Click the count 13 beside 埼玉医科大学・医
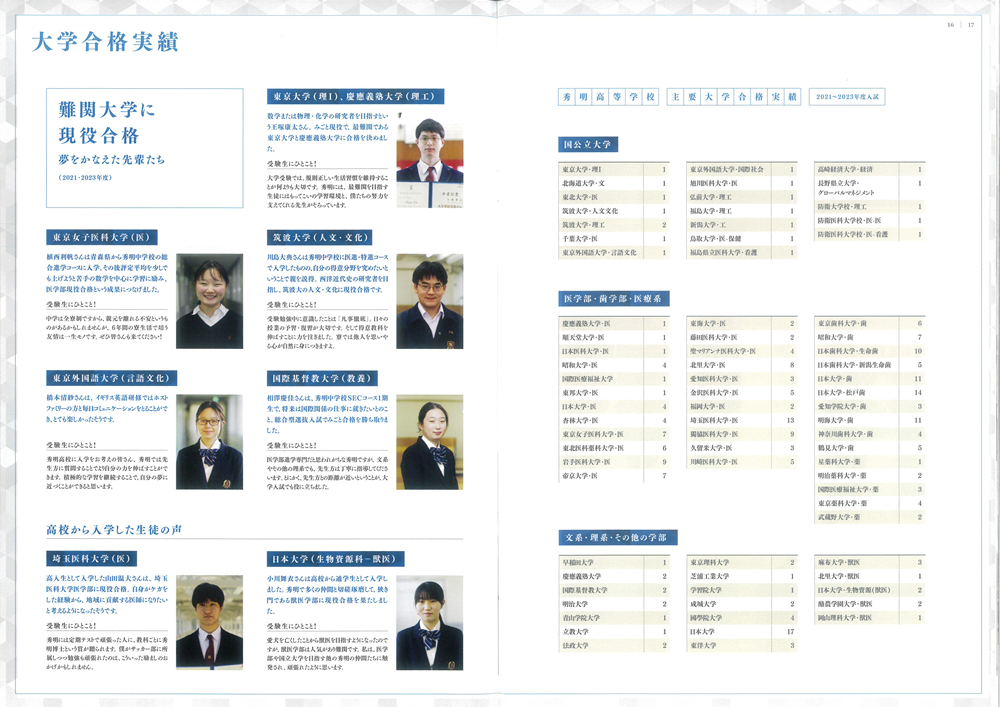1000x707 pixels. (x=790, y=421)
